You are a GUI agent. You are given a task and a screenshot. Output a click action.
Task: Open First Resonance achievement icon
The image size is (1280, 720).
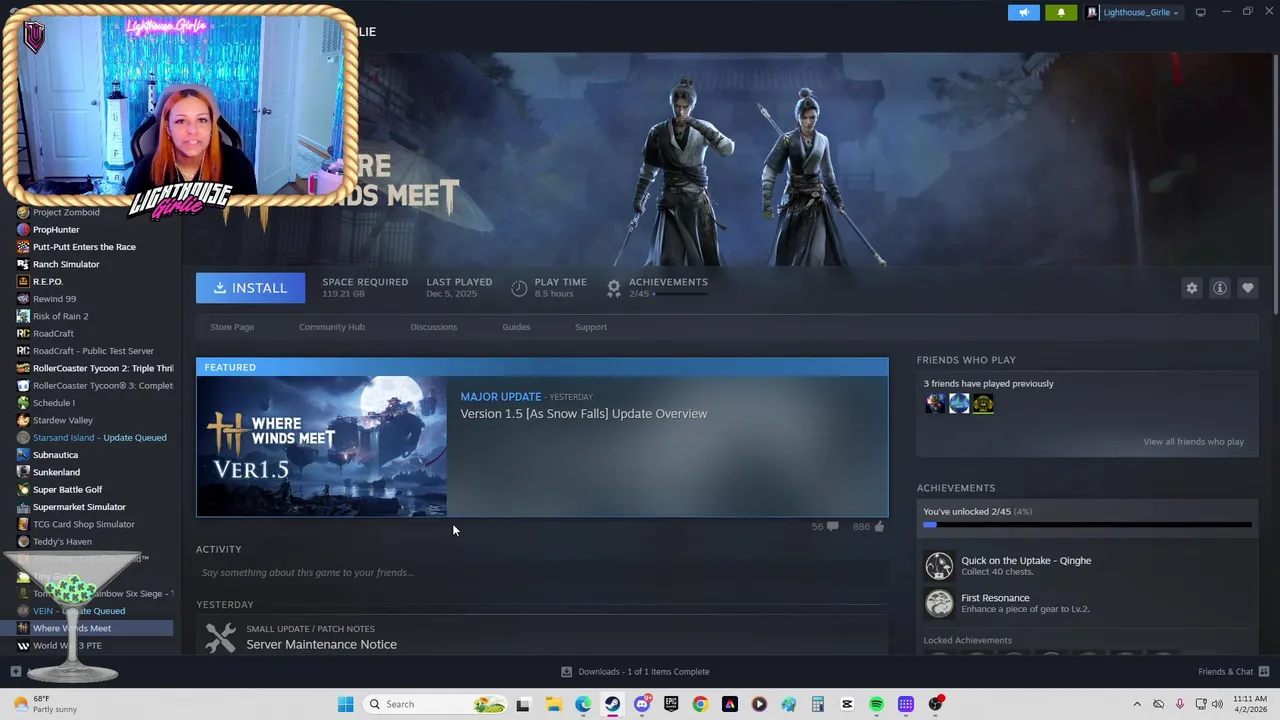939,603
